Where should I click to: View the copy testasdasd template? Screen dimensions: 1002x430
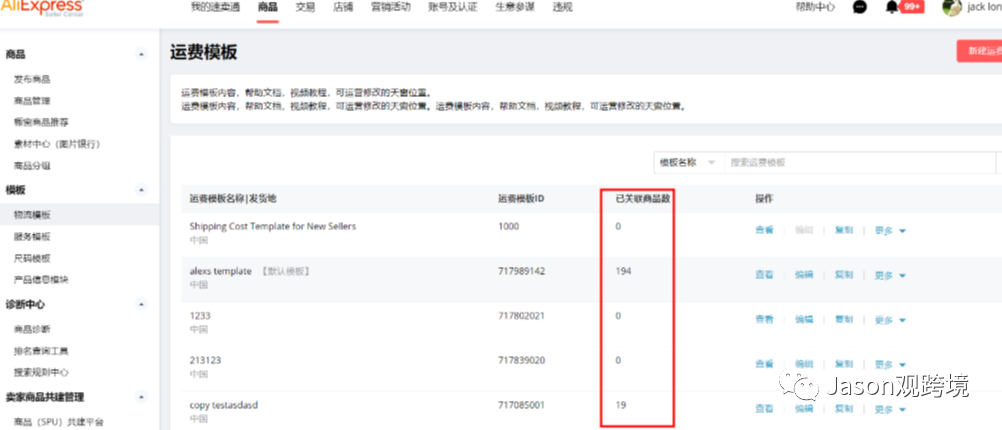(x=764, y=408)
